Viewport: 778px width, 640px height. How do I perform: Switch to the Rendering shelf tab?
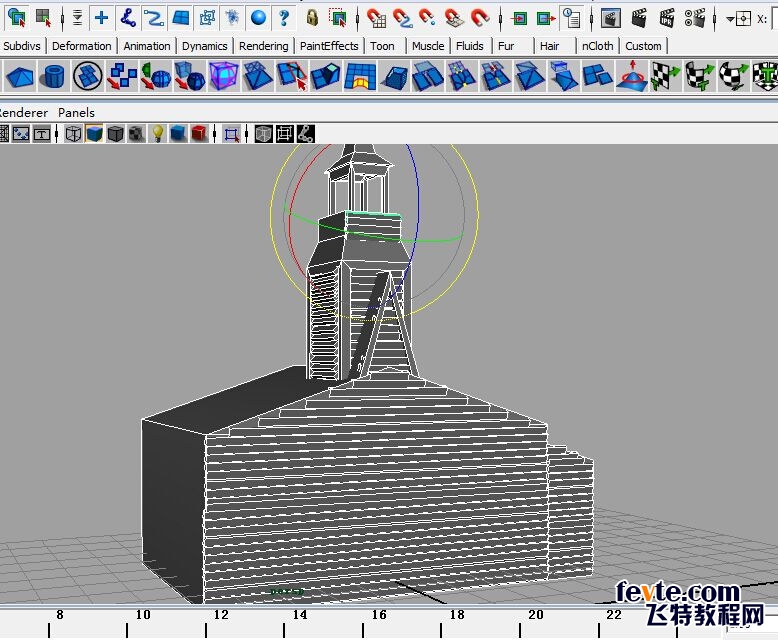coord(263,46)
